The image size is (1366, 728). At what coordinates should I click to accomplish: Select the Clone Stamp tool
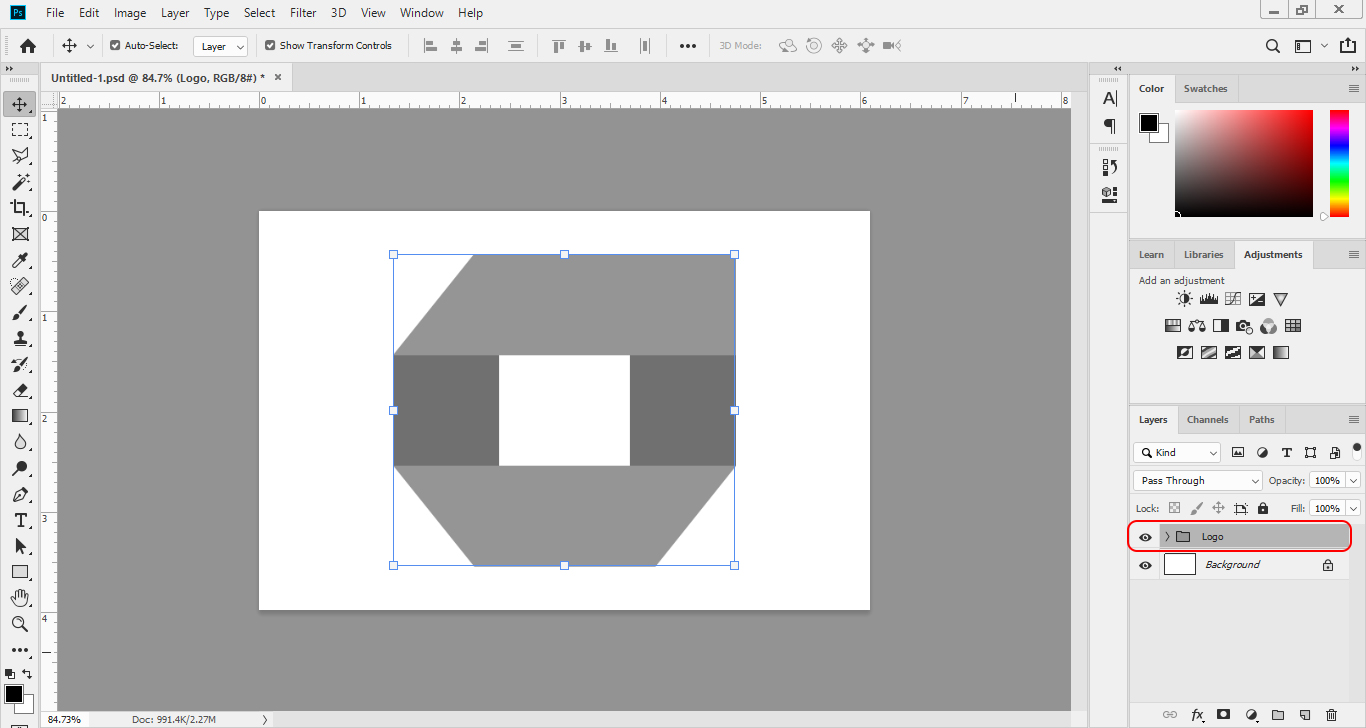[x=20, y=338]
